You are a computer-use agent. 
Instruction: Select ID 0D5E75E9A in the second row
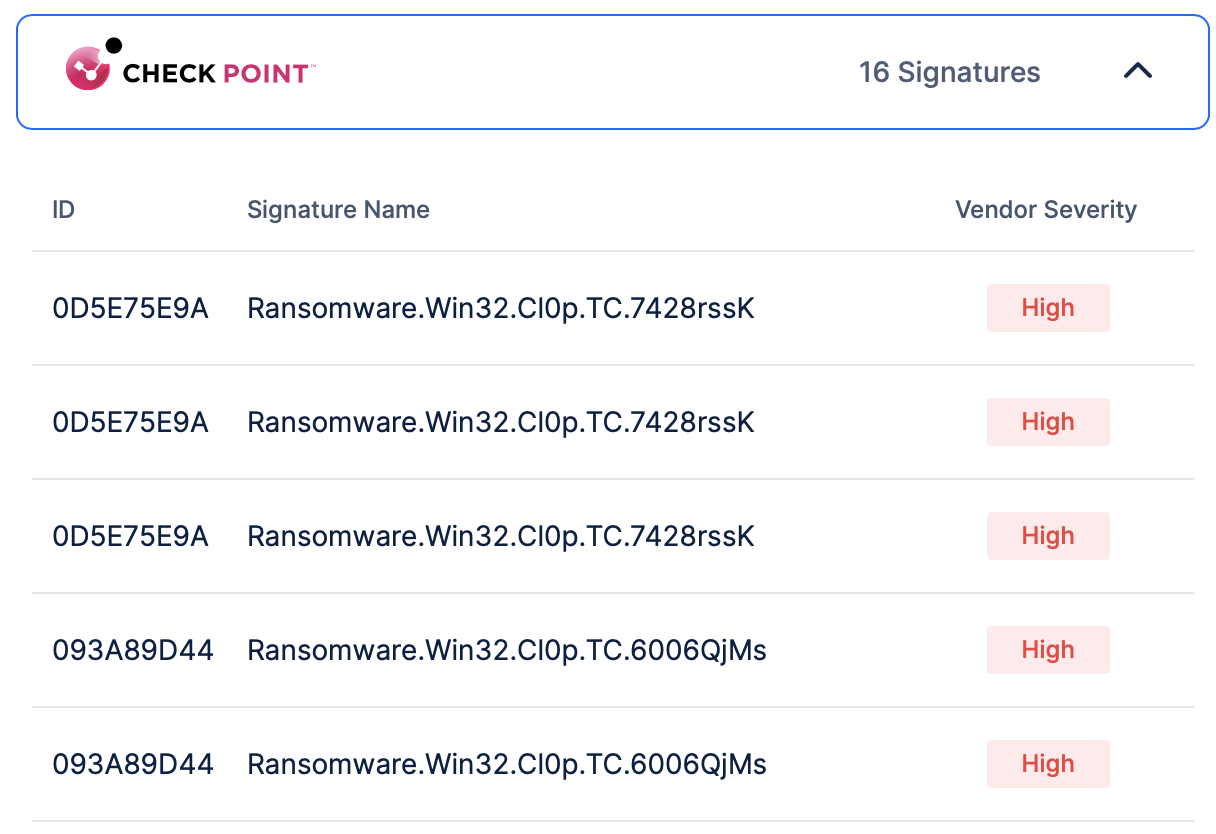[130, 422]
